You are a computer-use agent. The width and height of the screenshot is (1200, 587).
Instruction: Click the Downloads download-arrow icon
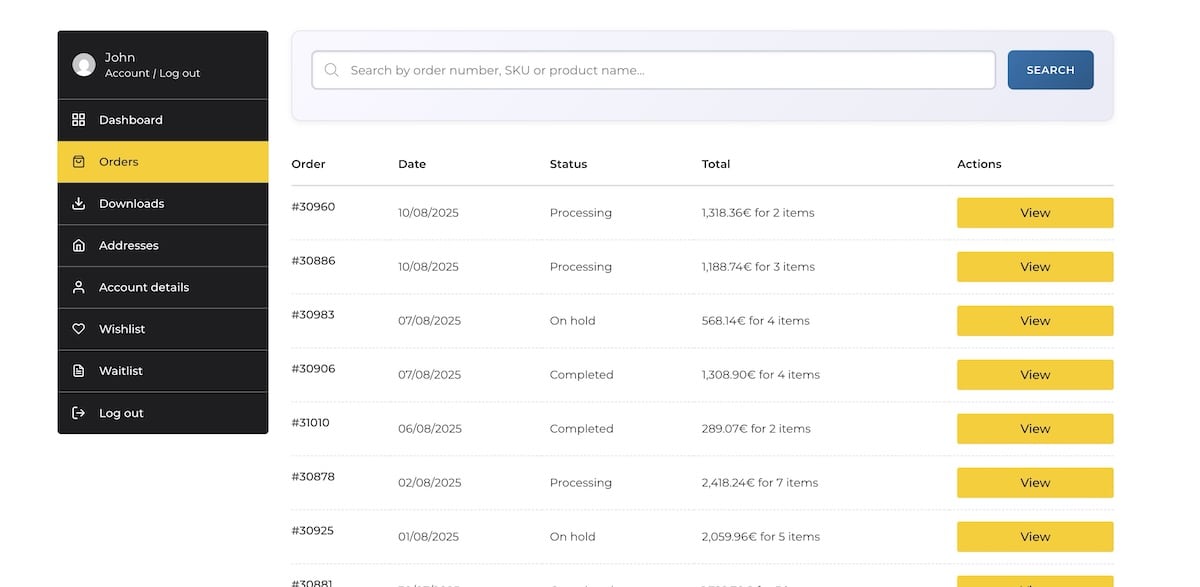(79, 203)
